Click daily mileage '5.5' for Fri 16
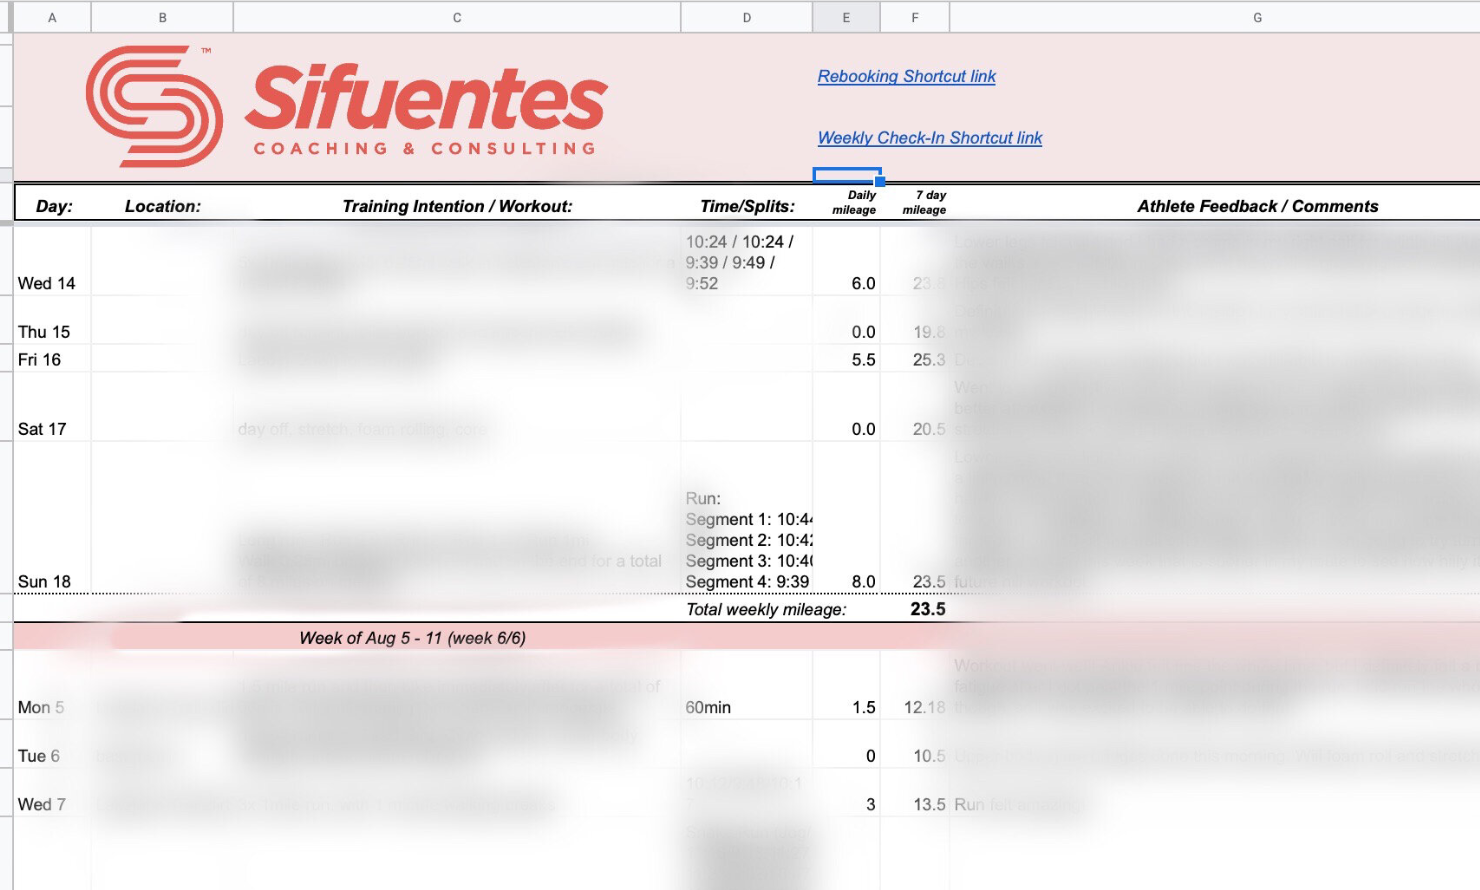This screenshot has height=890, width=1480. pos(846,359)
